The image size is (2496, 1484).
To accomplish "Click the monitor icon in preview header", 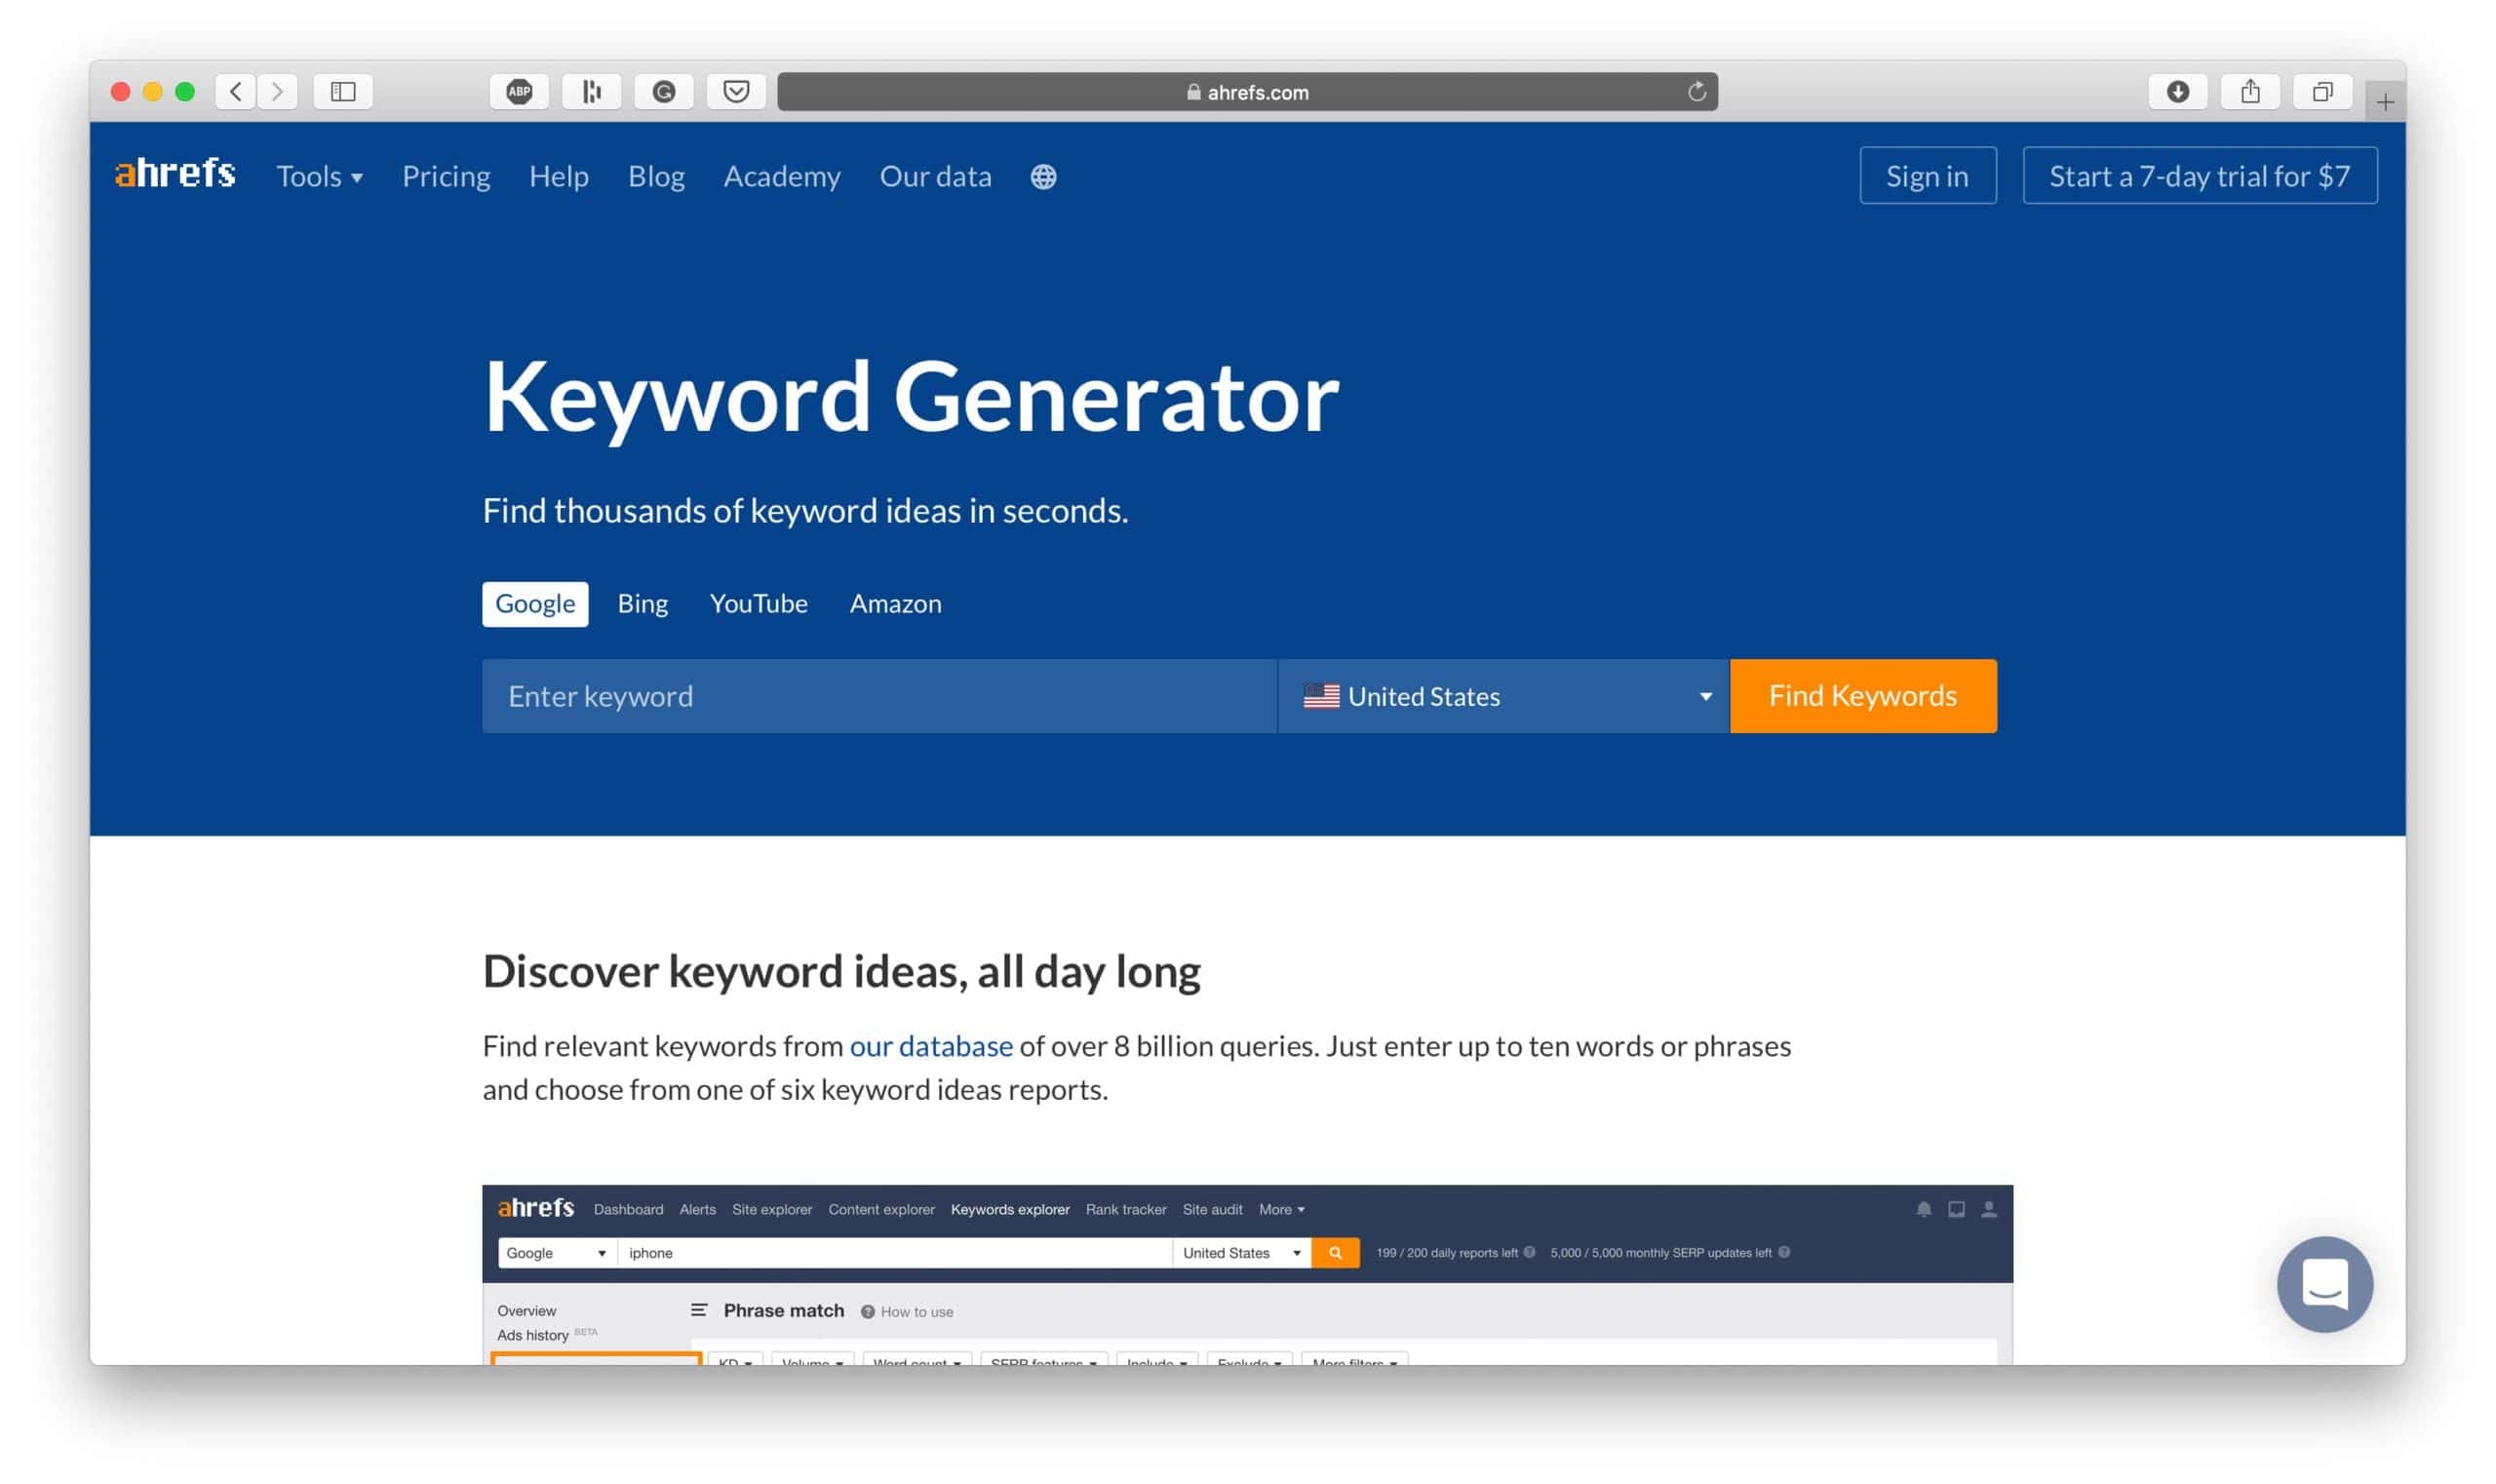I will 1957,1209.
